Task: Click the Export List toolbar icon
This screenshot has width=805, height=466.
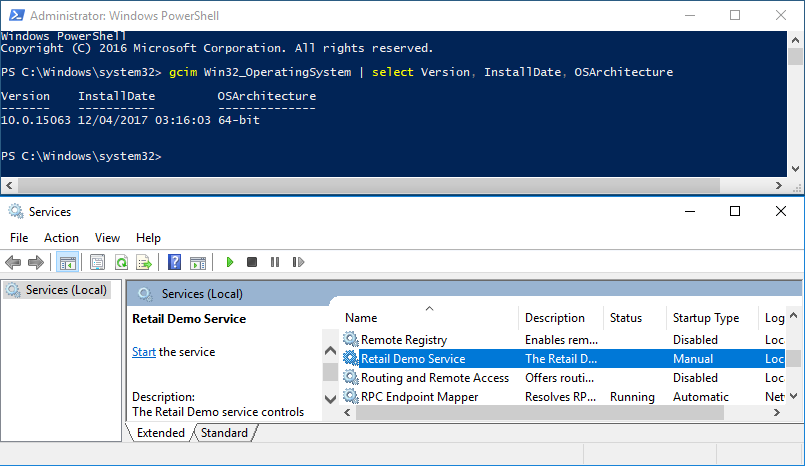Action: 144,263
